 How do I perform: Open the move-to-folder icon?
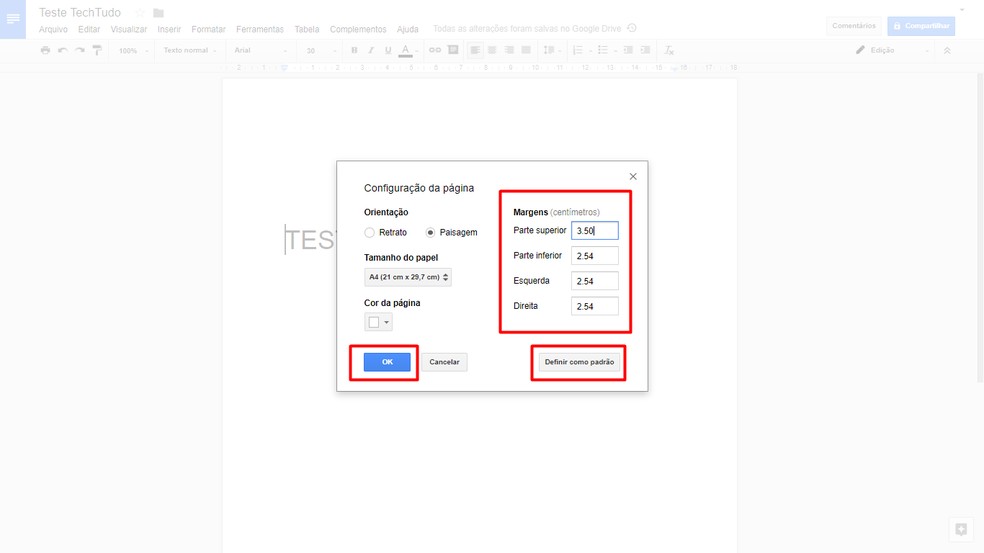click(x=158, y=13)
